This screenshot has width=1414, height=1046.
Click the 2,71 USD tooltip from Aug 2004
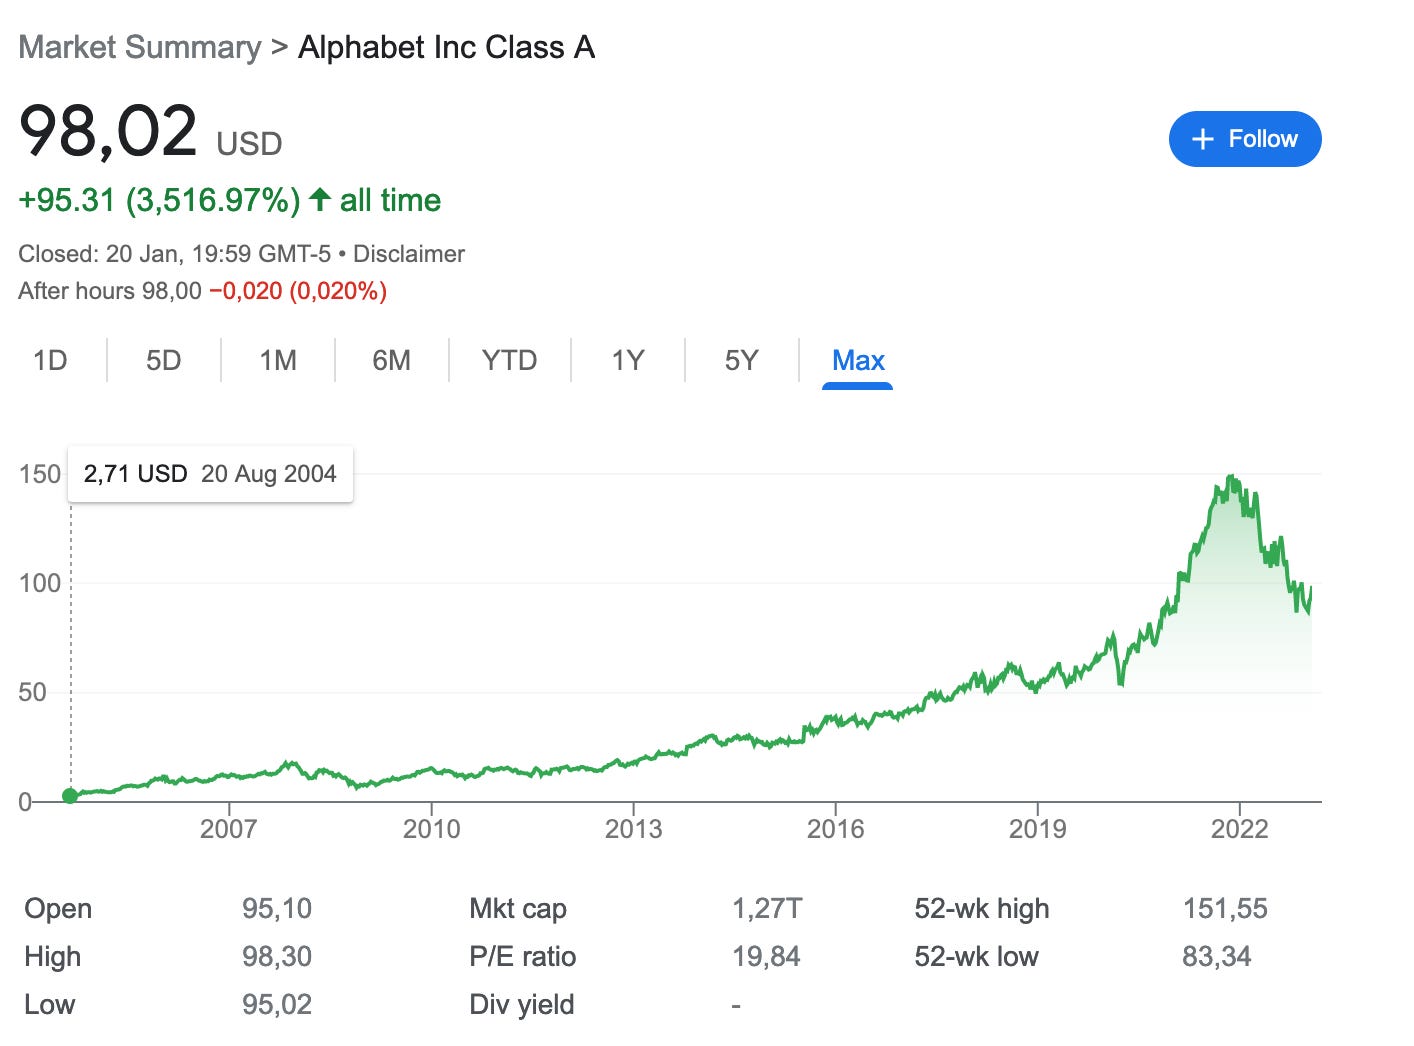[210, 473]
